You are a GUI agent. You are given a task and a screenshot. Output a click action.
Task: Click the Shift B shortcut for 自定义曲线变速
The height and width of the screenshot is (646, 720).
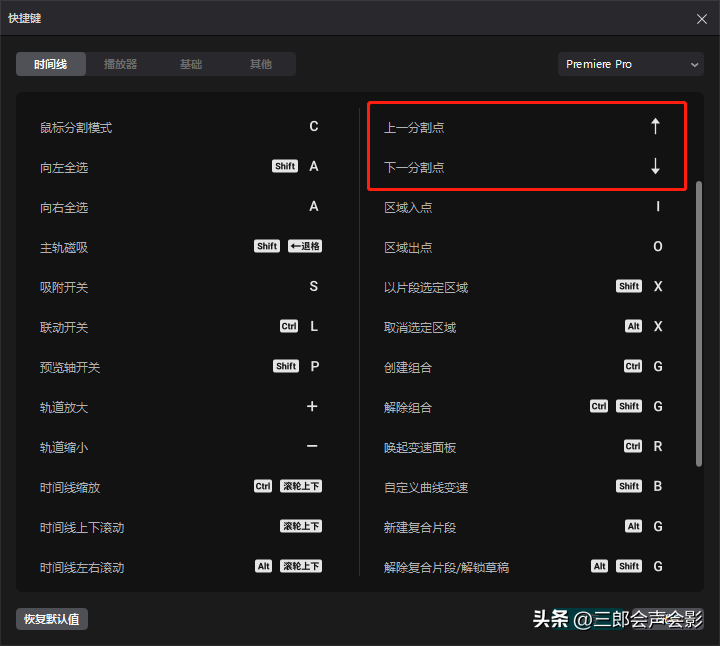[x=640, y=486]
